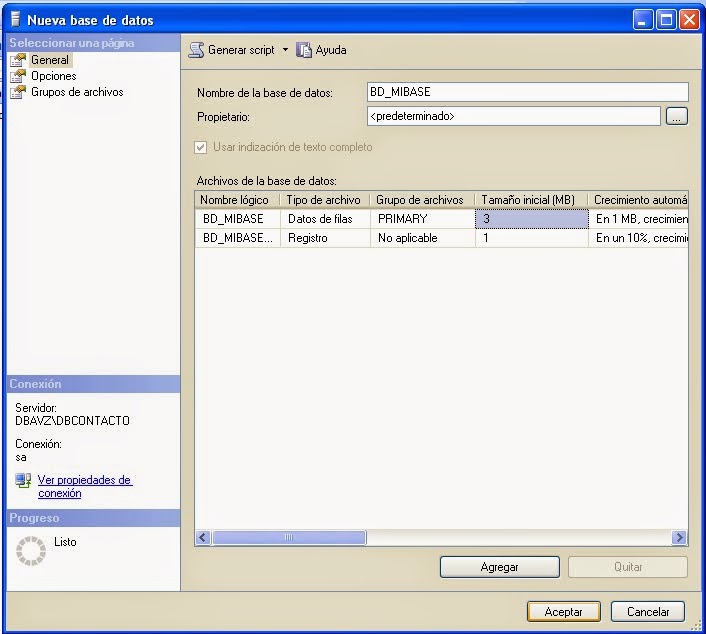
Task: Confirm with the Aceptar button
Action: 563,612
